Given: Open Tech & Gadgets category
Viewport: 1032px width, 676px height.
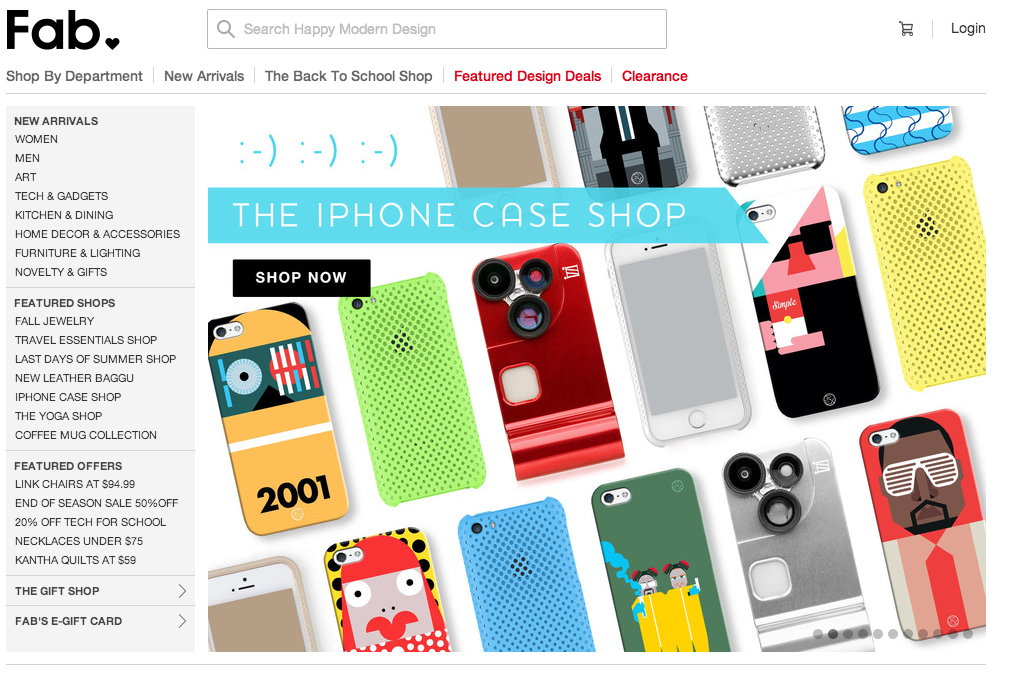Looking at the screenshot, I should tap(61, 196).
